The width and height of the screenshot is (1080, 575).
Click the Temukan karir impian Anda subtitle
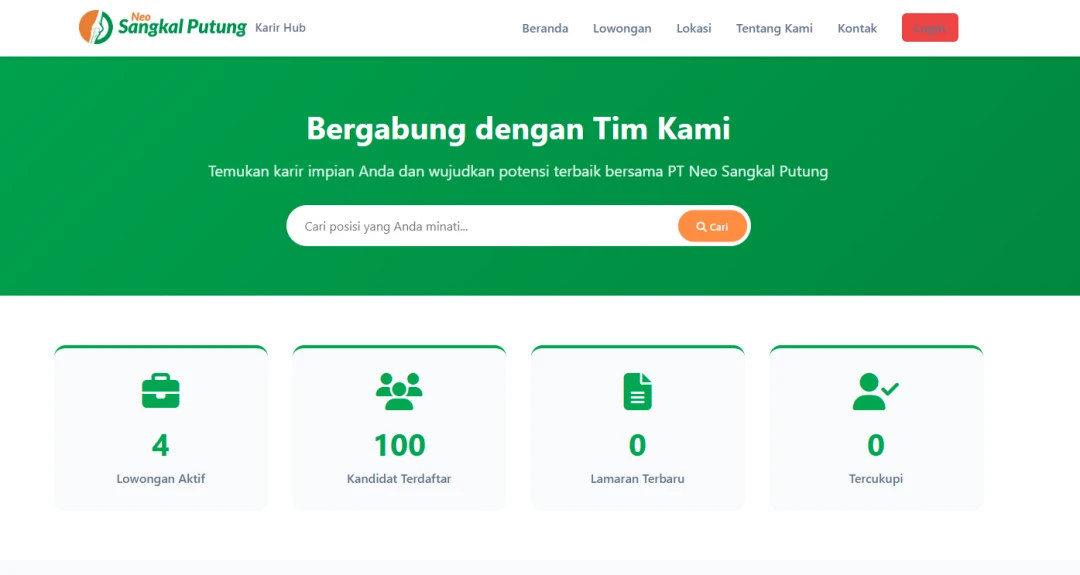(x=518, y=171)
